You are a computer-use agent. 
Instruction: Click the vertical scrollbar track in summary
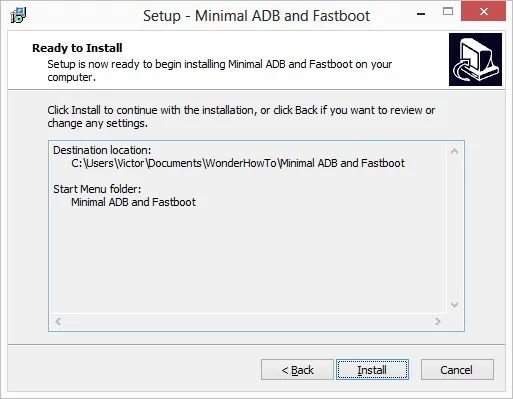point(454,228)
